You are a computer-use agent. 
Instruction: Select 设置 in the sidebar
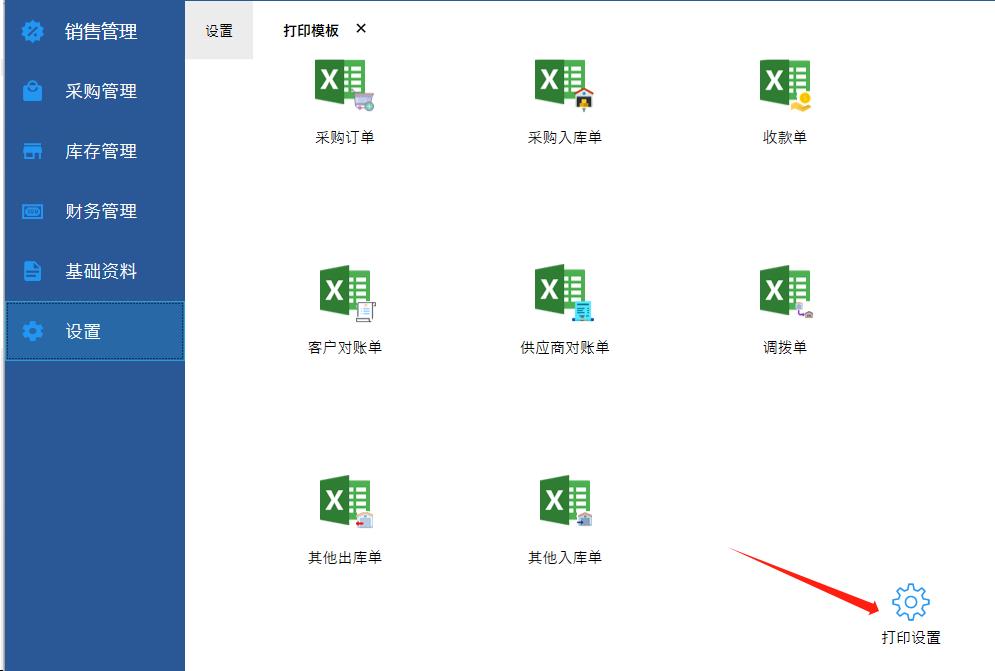pos(95,331)
